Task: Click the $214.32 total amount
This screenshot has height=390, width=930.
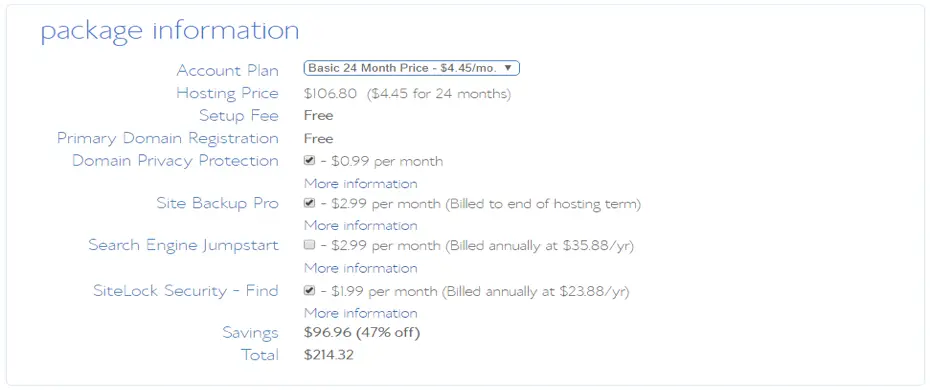Action: [329, 355]
